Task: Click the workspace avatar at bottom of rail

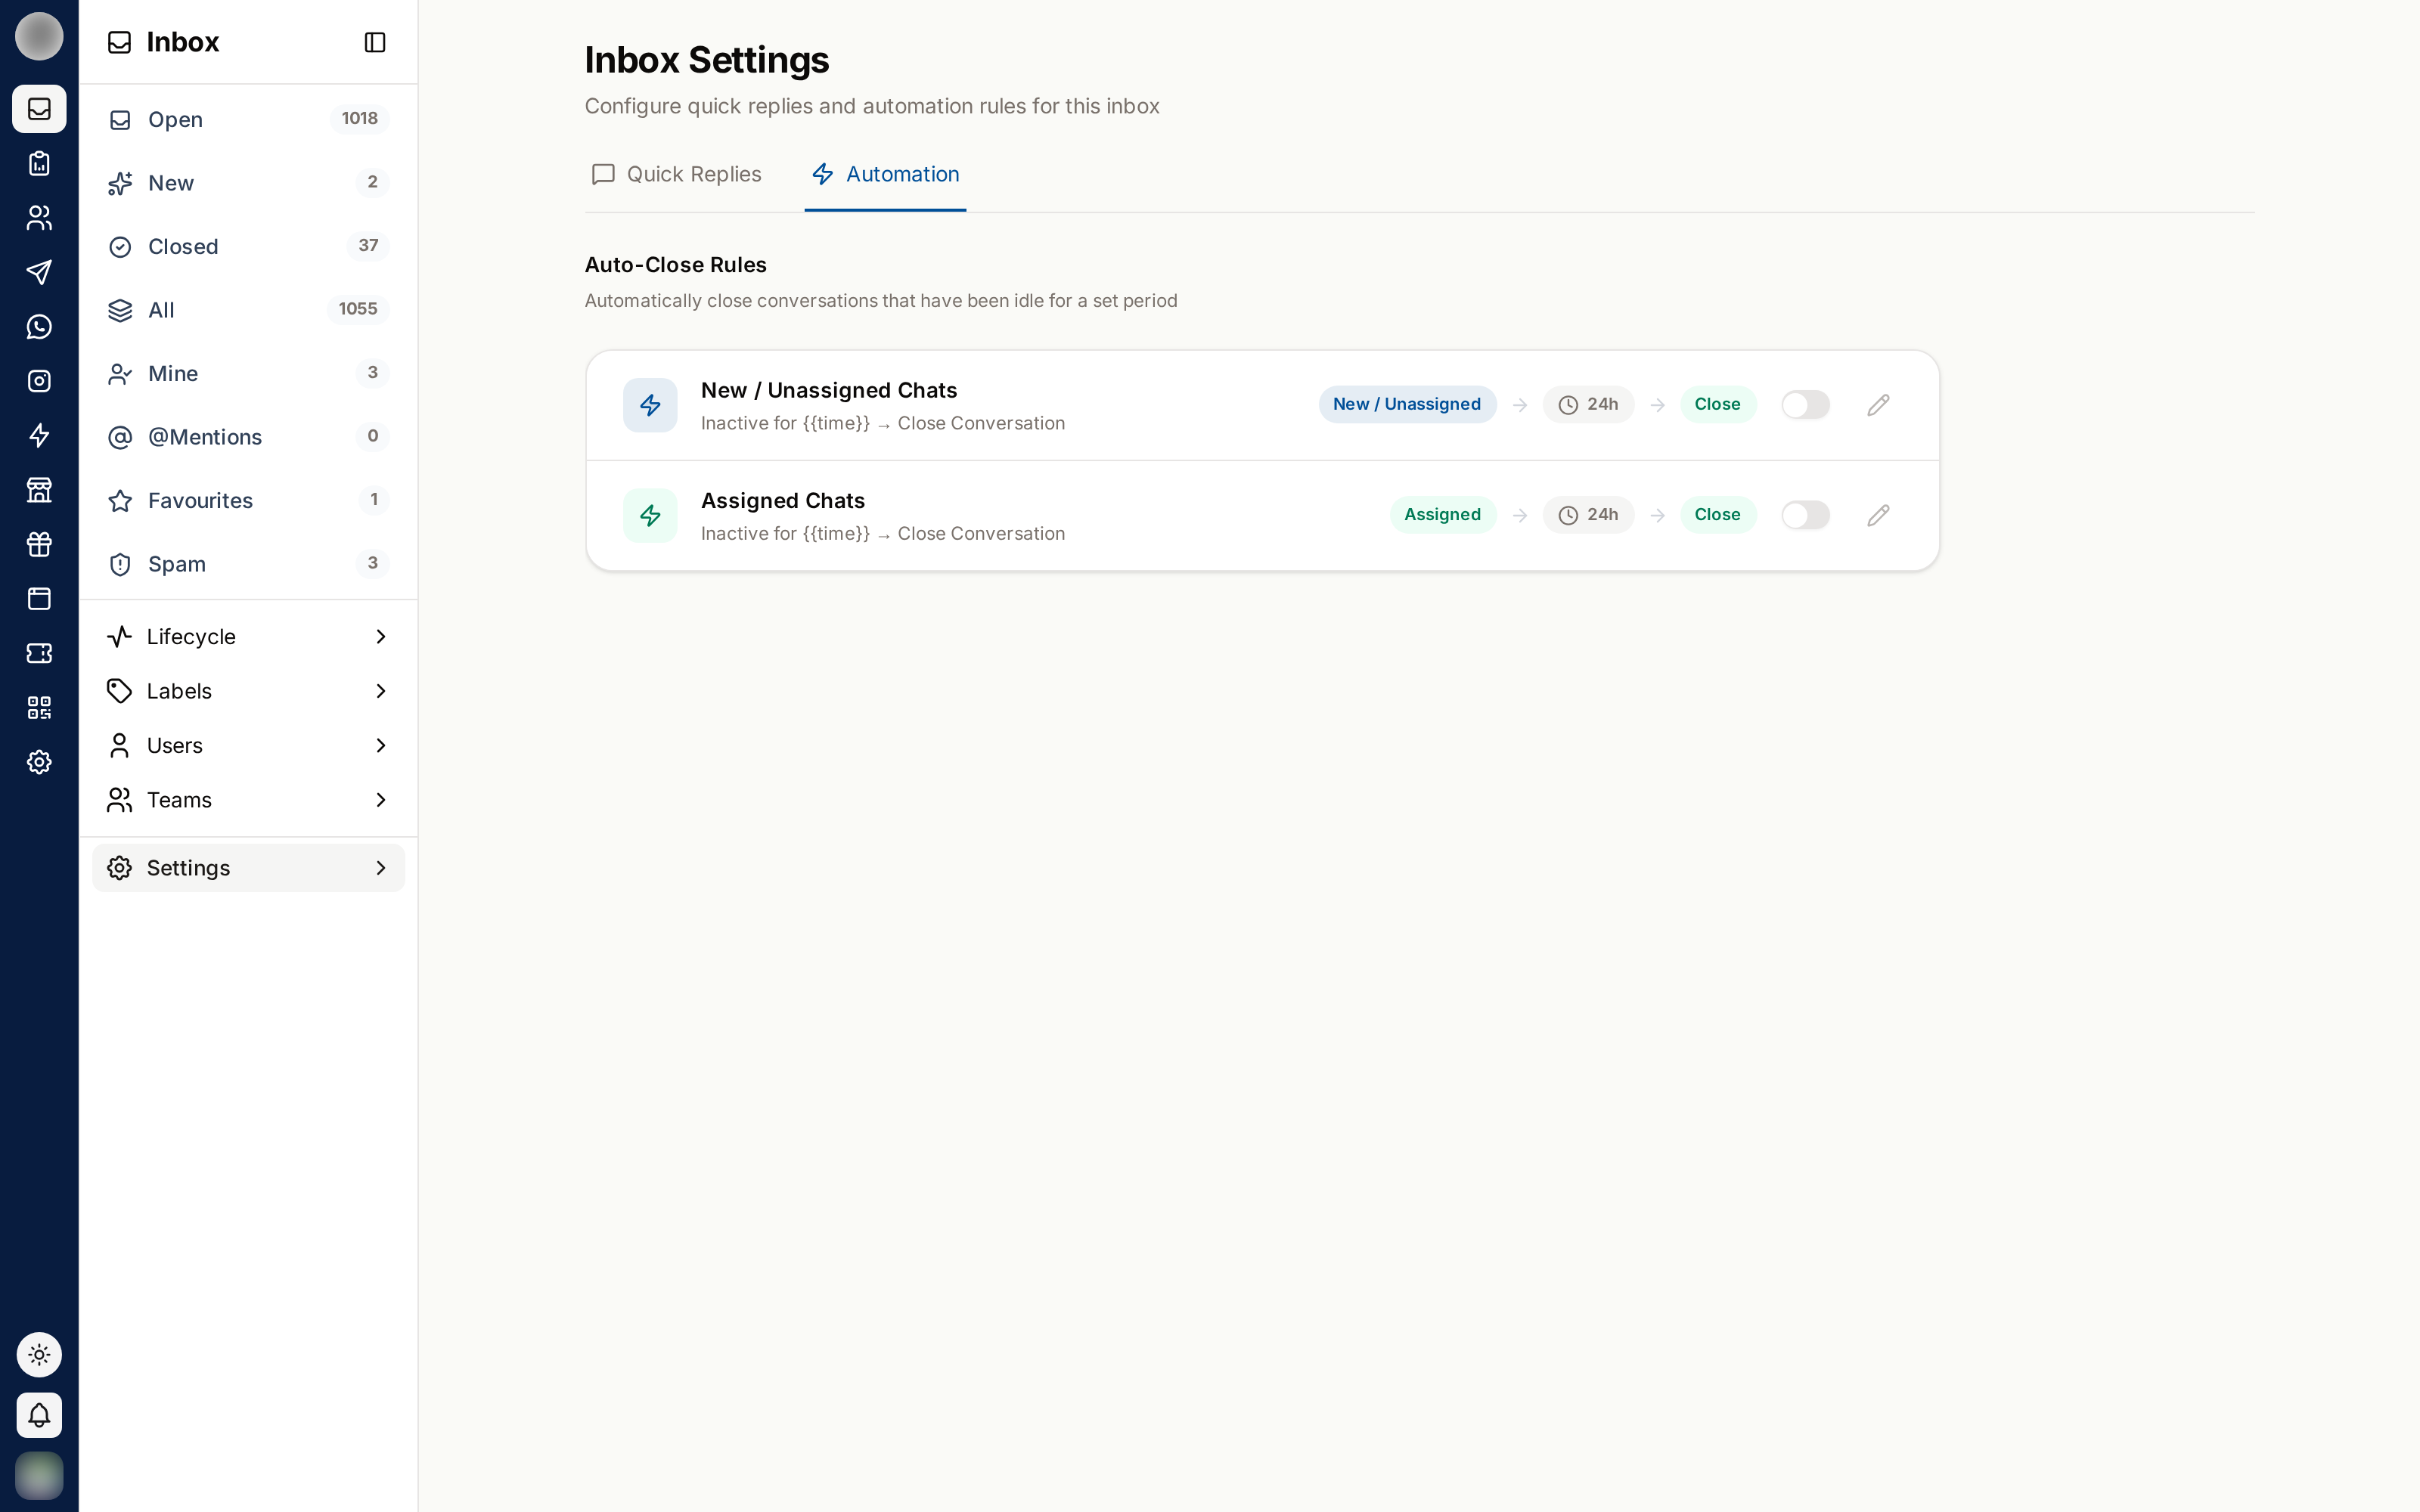Action: coord(39,1476)
